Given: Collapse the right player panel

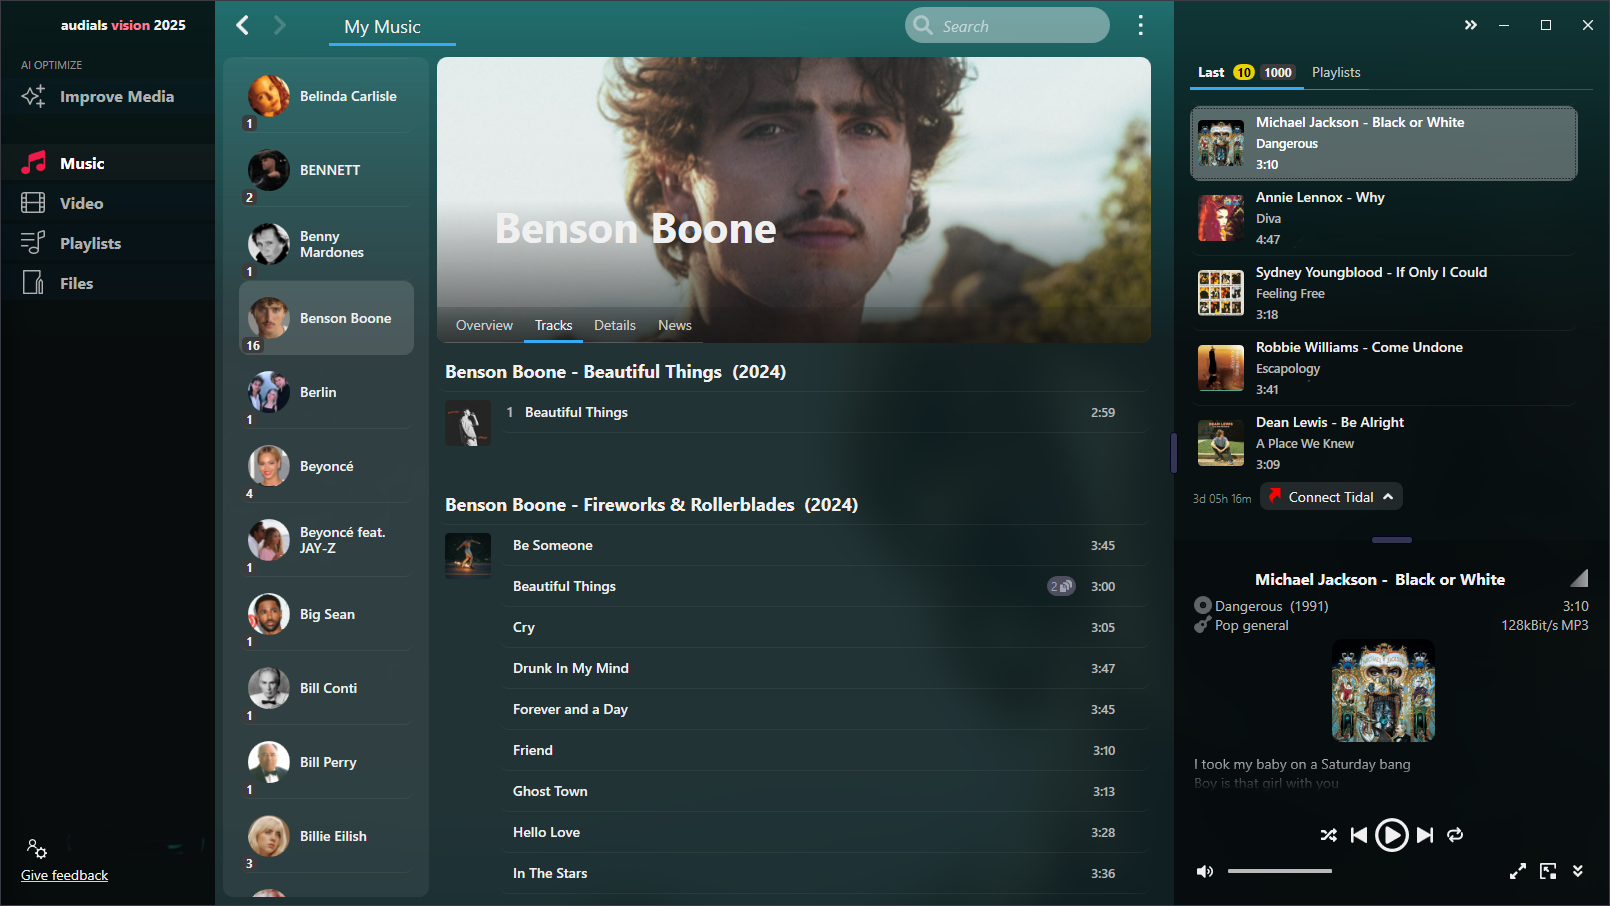Looking at the screenshot, I should point(1470,25).
